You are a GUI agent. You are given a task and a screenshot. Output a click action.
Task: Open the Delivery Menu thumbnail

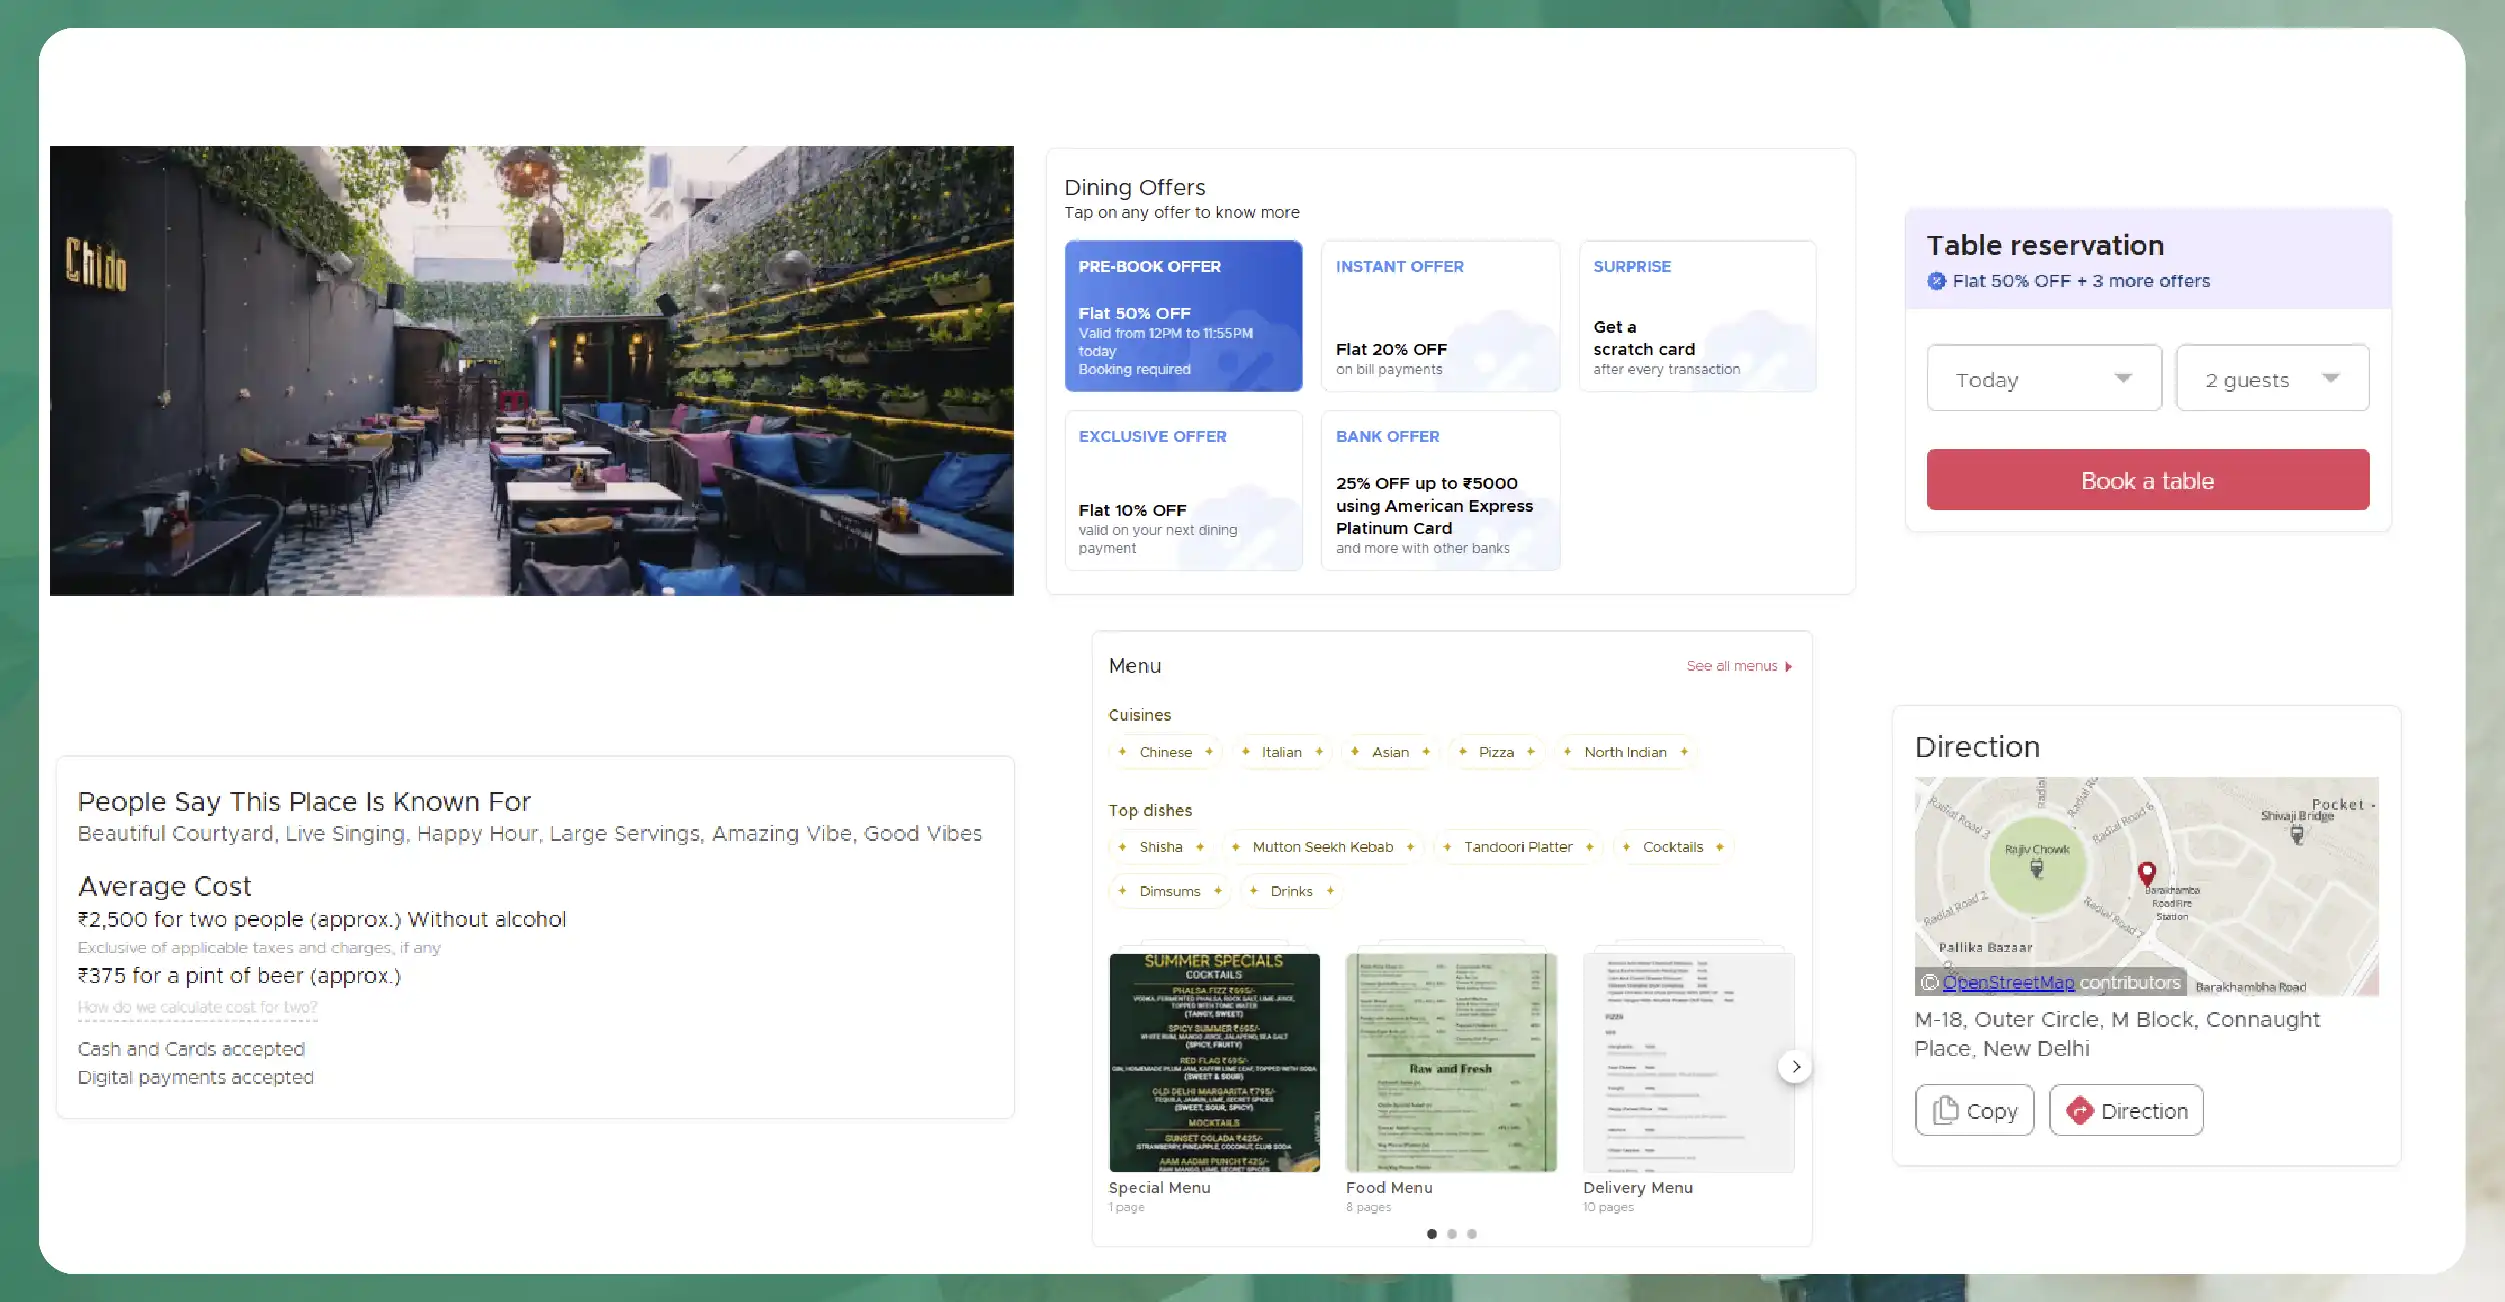(1688, 1062)
